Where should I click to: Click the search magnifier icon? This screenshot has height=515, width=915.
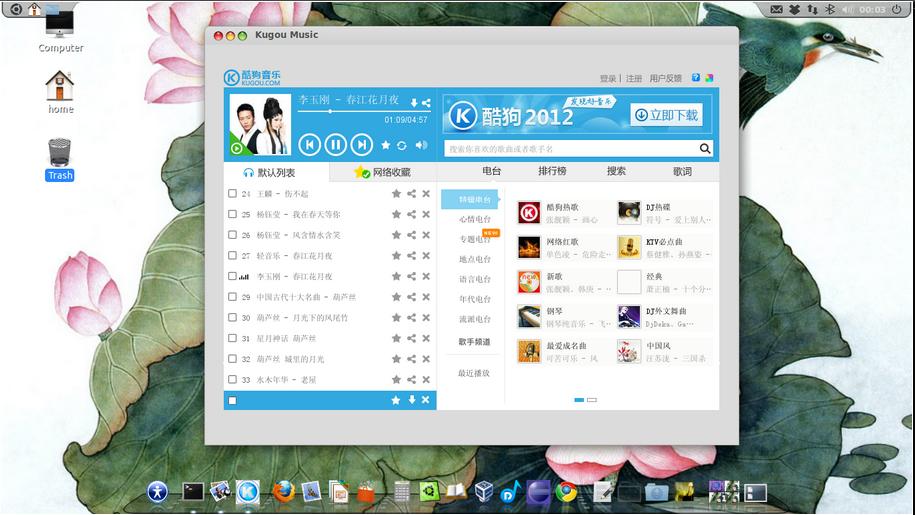[x=705, y=149]
